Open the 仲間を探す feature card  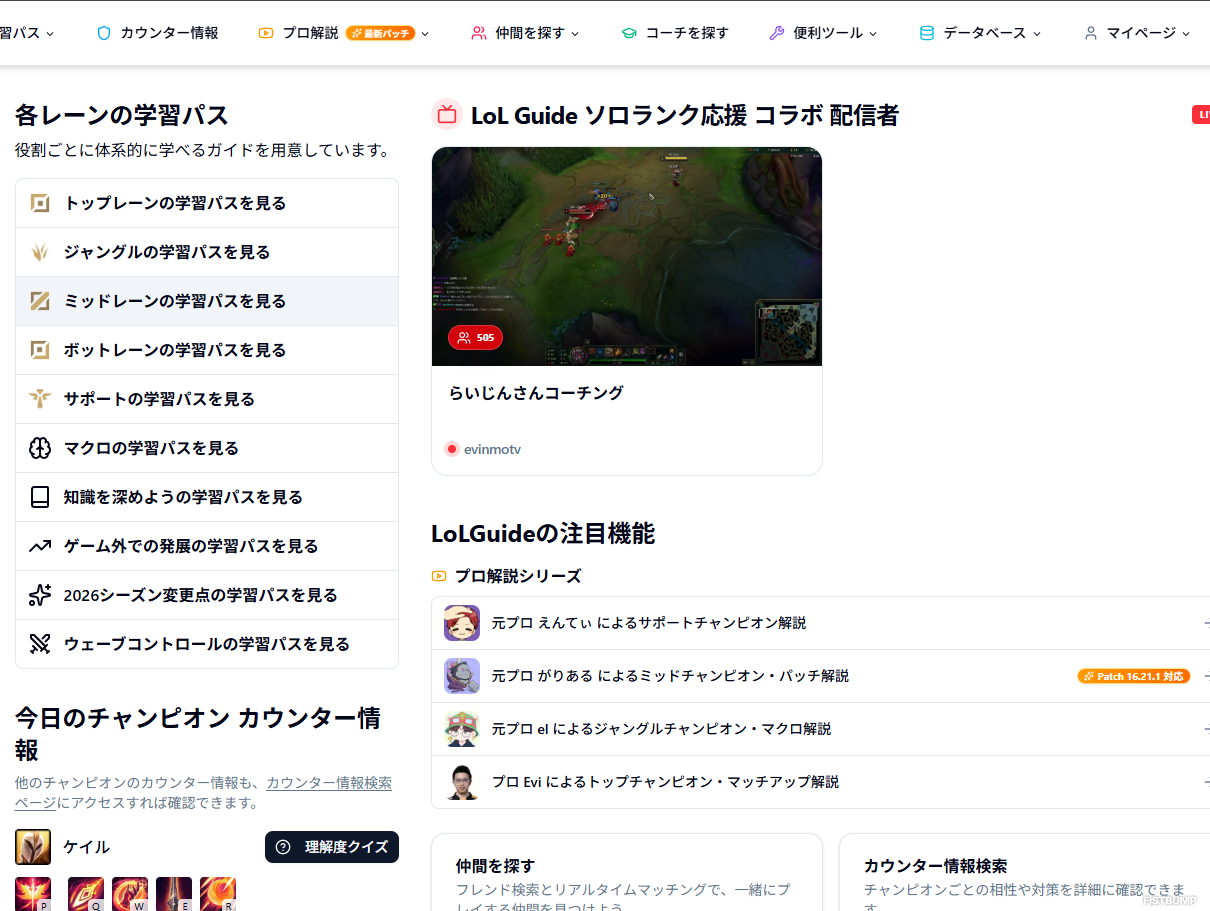coord(627,872)
